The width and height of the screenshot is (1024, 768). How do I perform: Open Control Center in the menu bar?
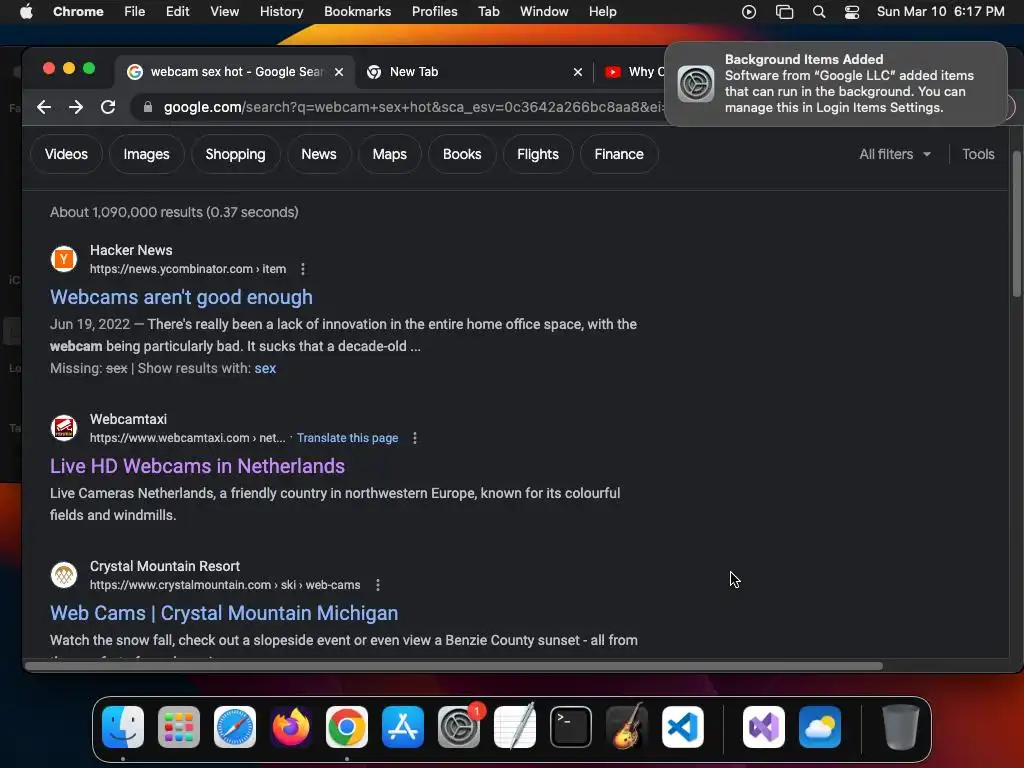[x=852, y=12]
